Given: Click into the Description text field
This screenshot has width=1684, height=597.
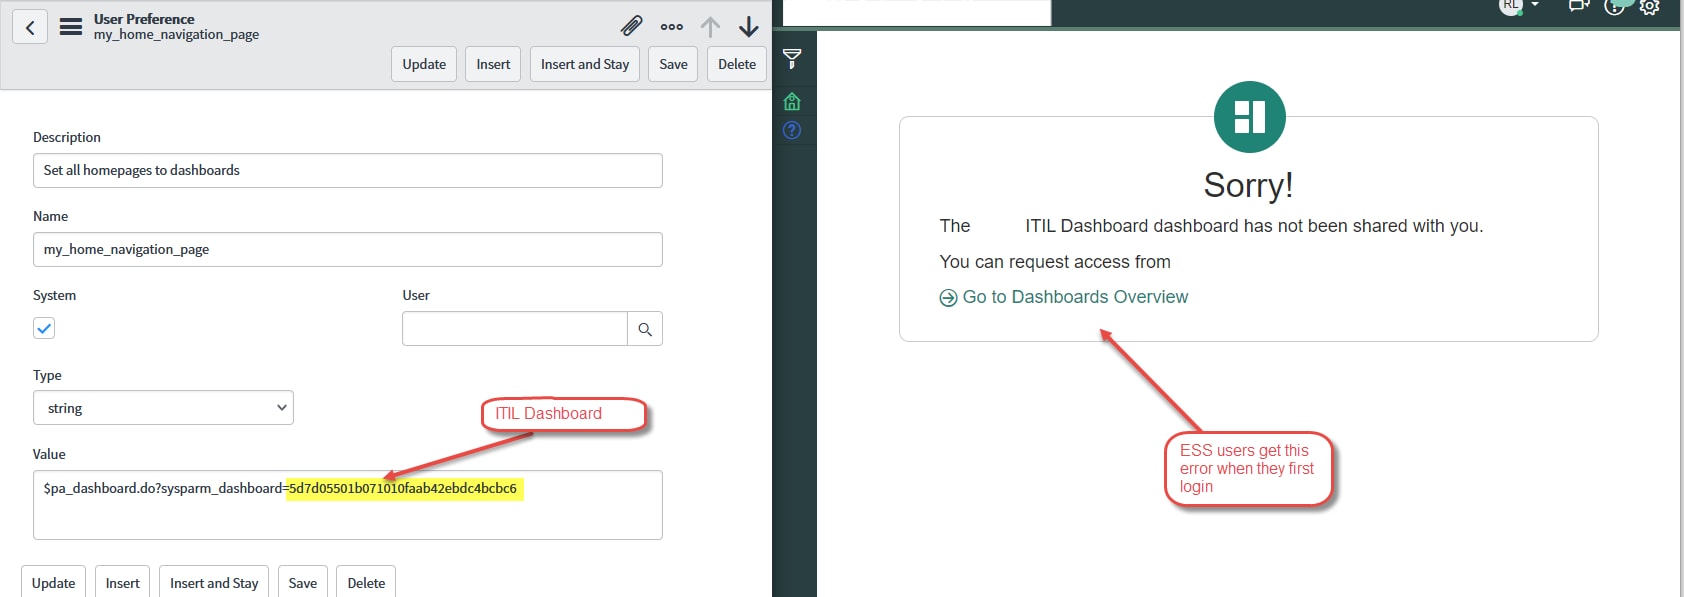Looking at the screenshot, I should 348,170.
